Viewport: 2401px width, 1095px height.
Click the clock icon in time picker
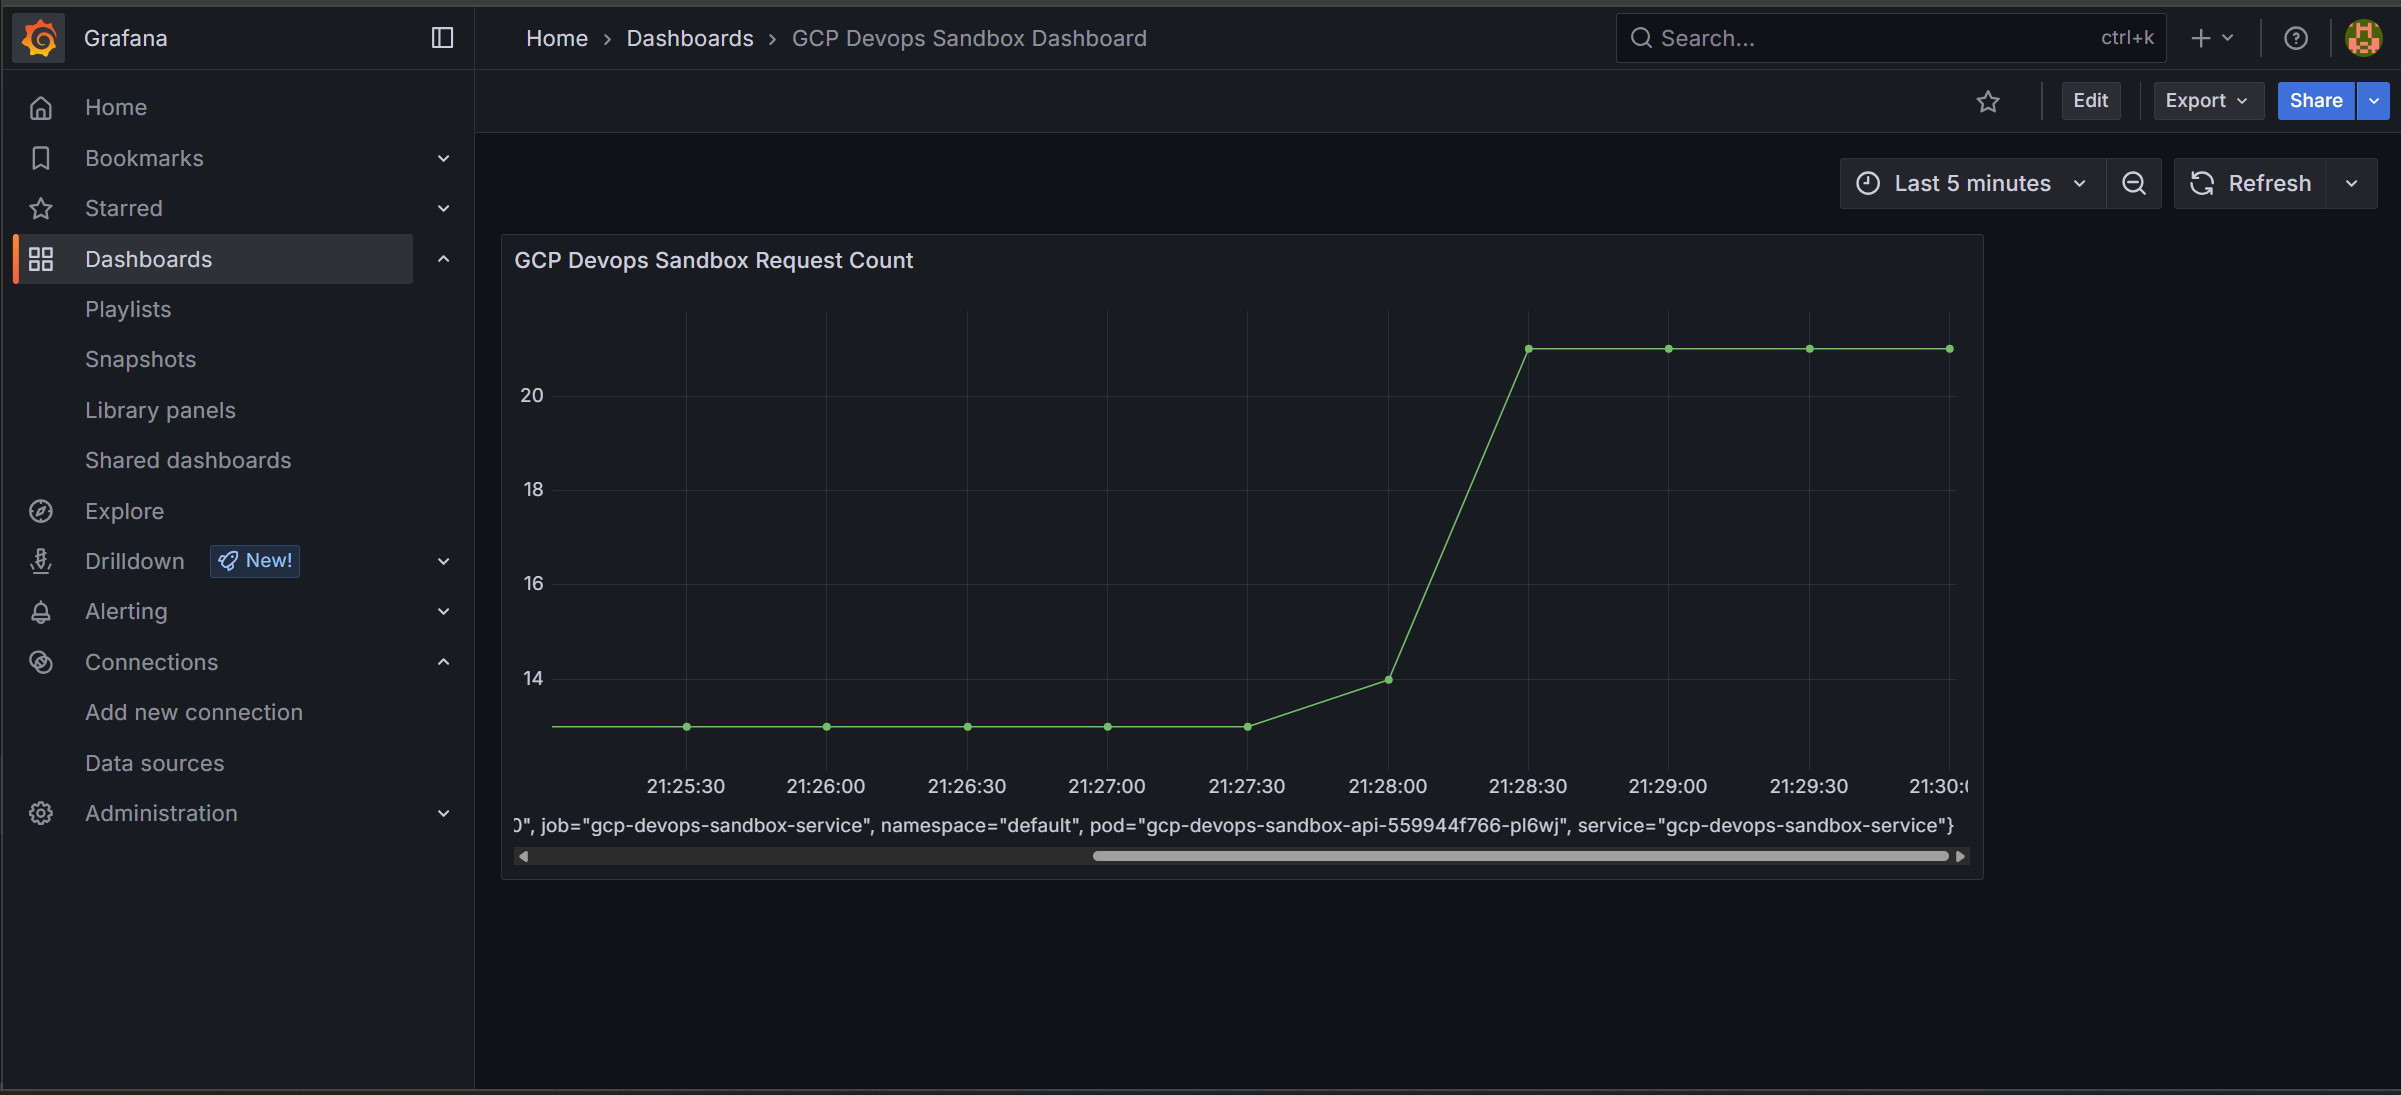pyautogui.click(x=1868, y=183)
